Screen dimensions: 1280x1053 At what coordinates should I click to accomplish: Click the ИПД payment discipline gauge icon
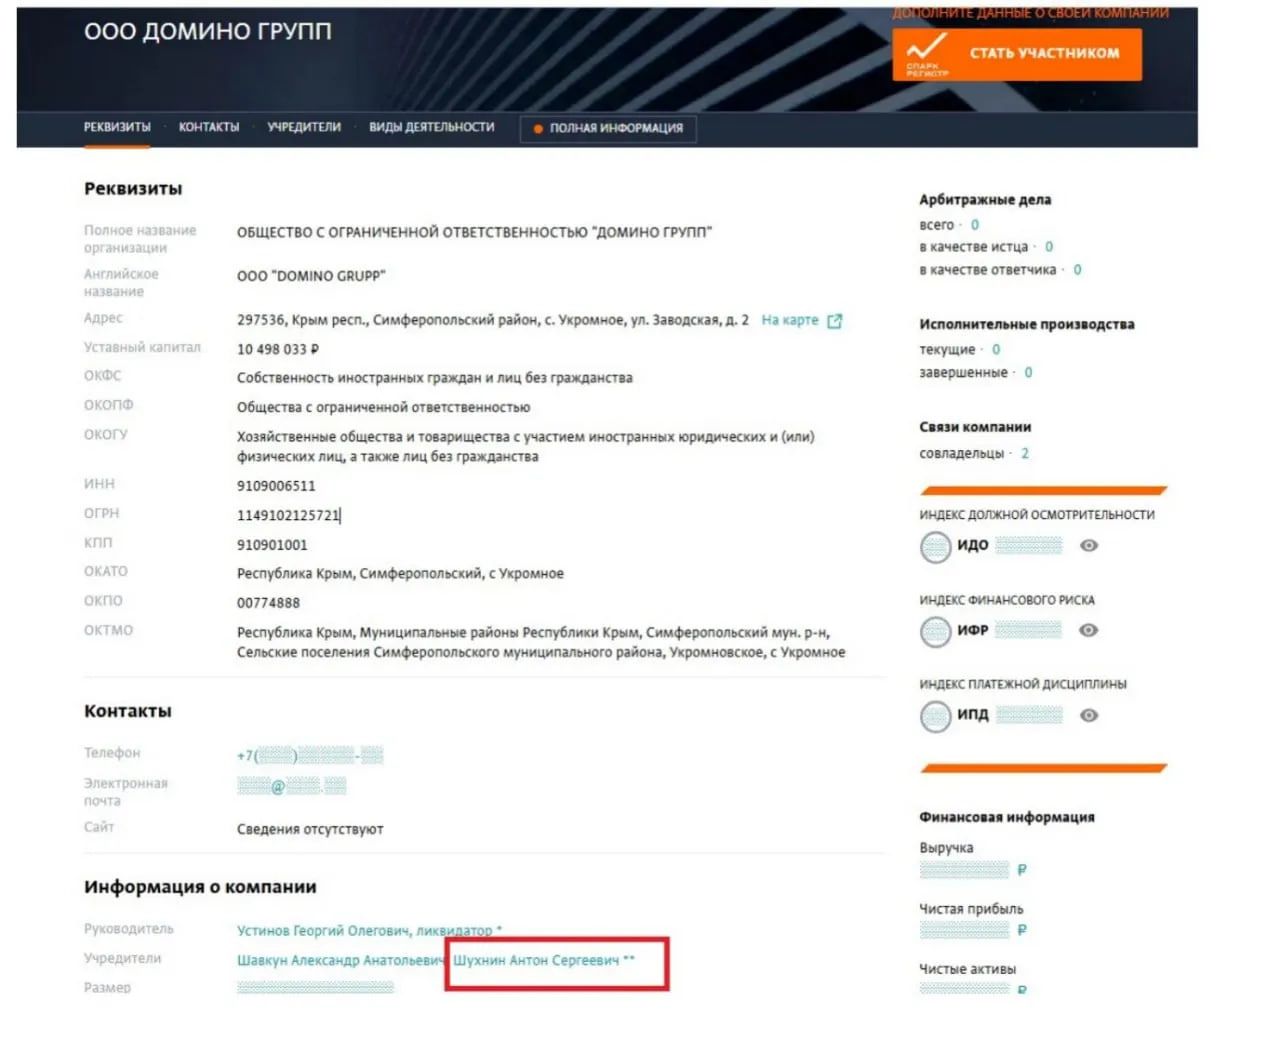(935, 716)
